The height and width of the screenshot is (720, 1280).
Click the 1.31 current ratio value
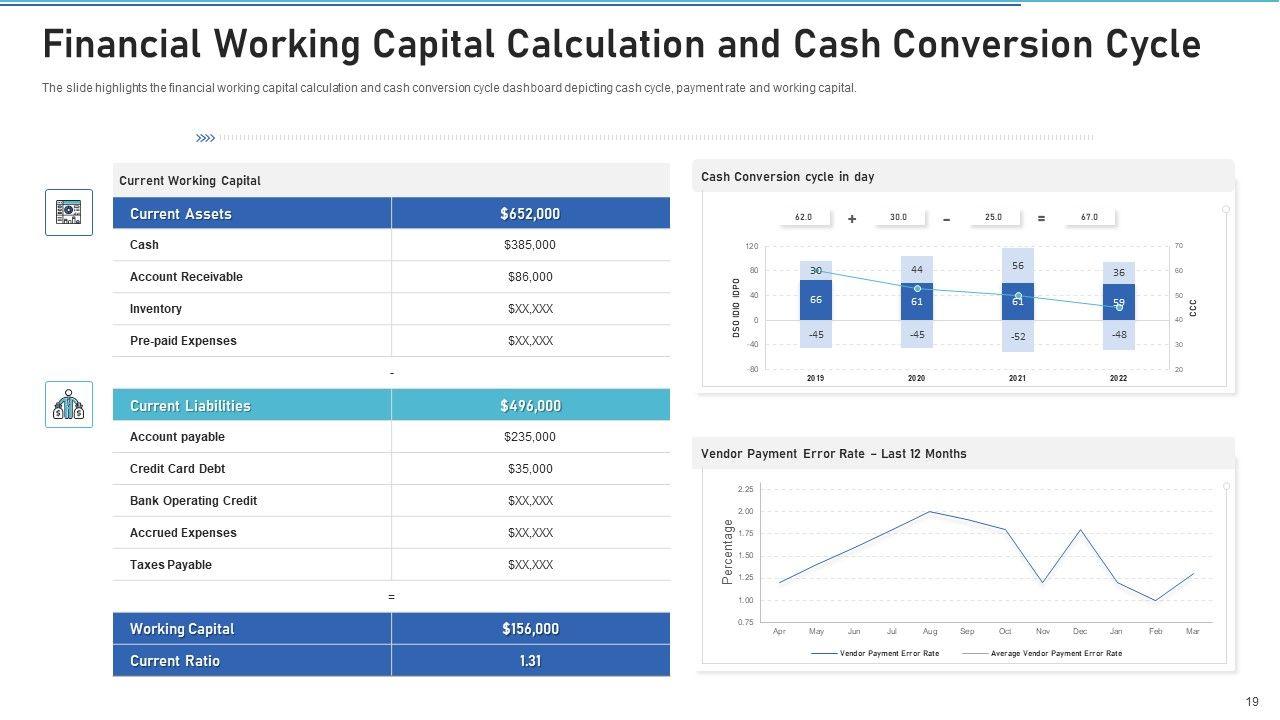530,661
